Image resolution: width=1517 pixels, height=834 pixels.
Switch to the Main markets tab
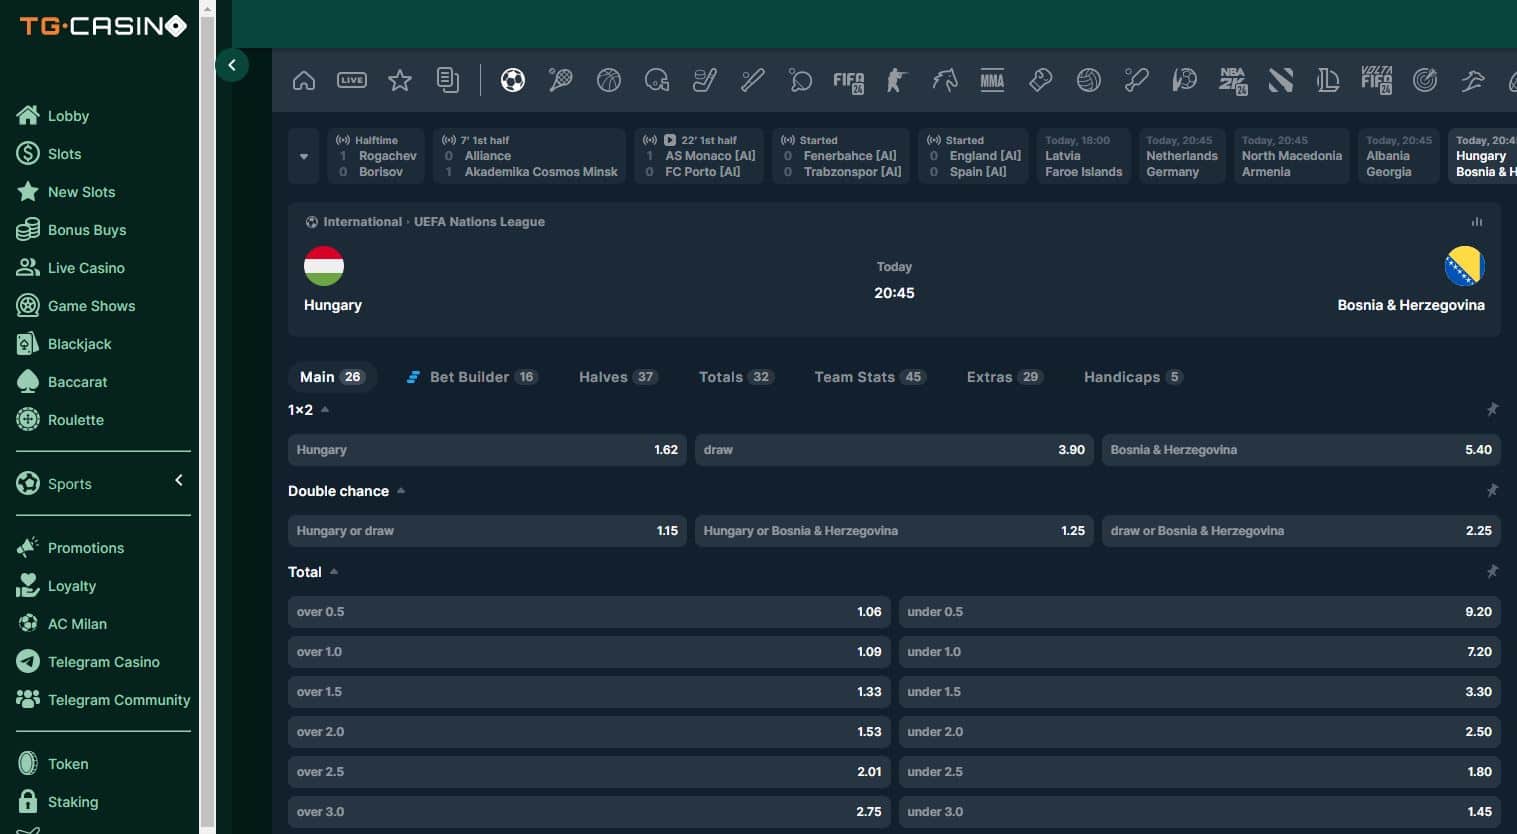(332, 377)
